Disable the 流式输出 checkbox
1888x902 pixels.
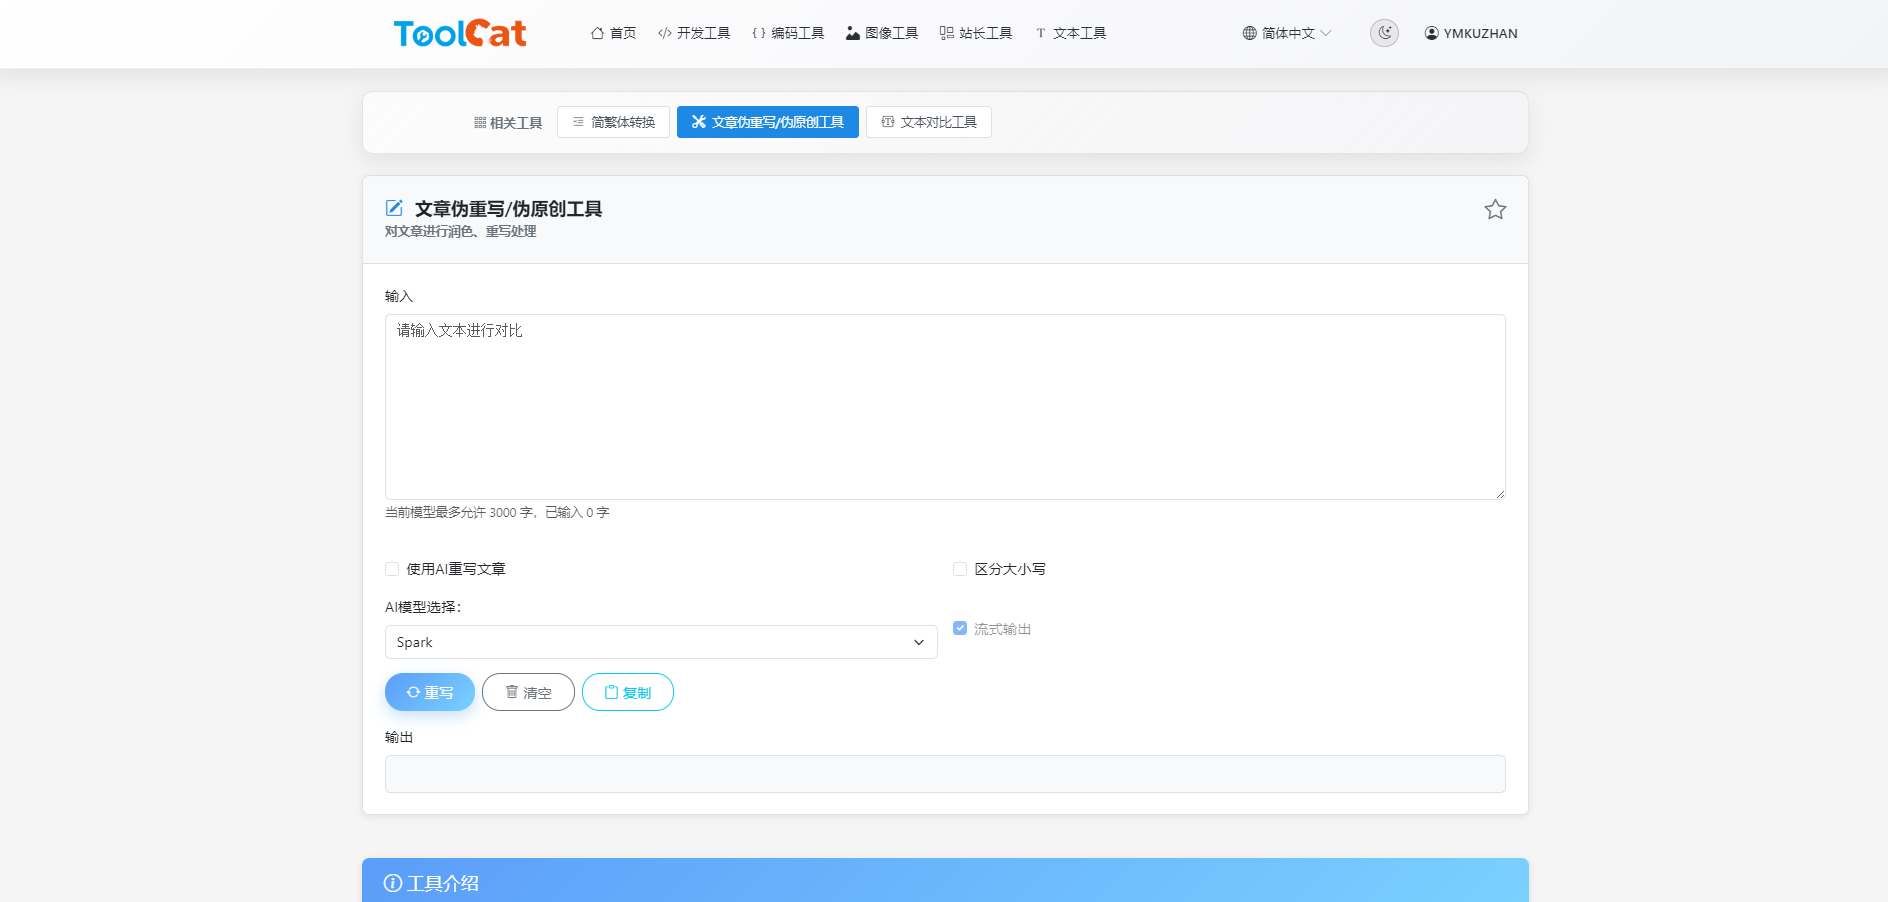(959, 628)
